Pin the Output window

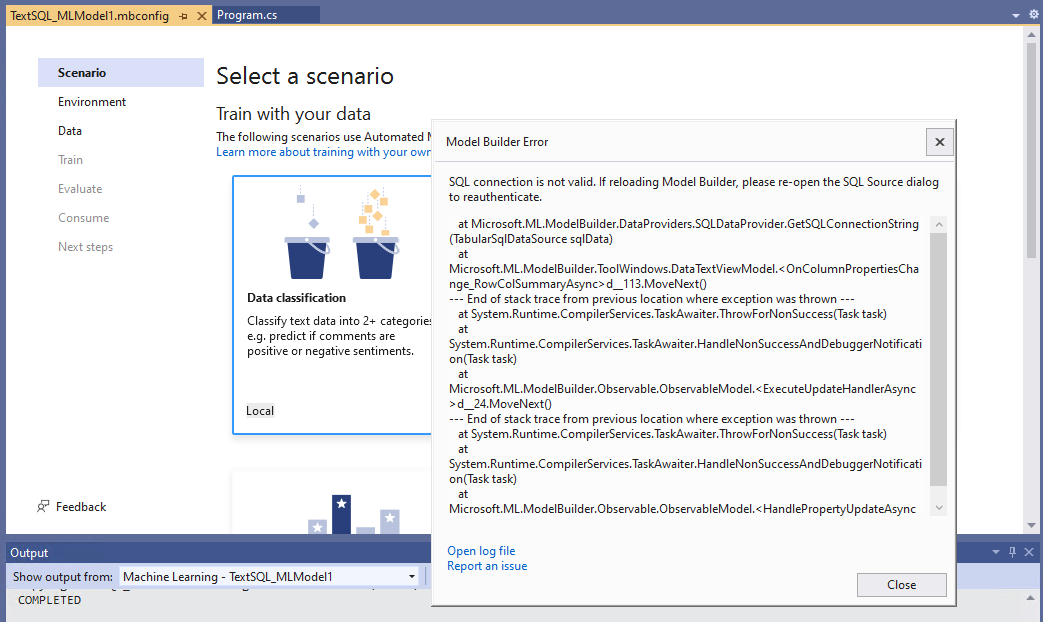1012,551
